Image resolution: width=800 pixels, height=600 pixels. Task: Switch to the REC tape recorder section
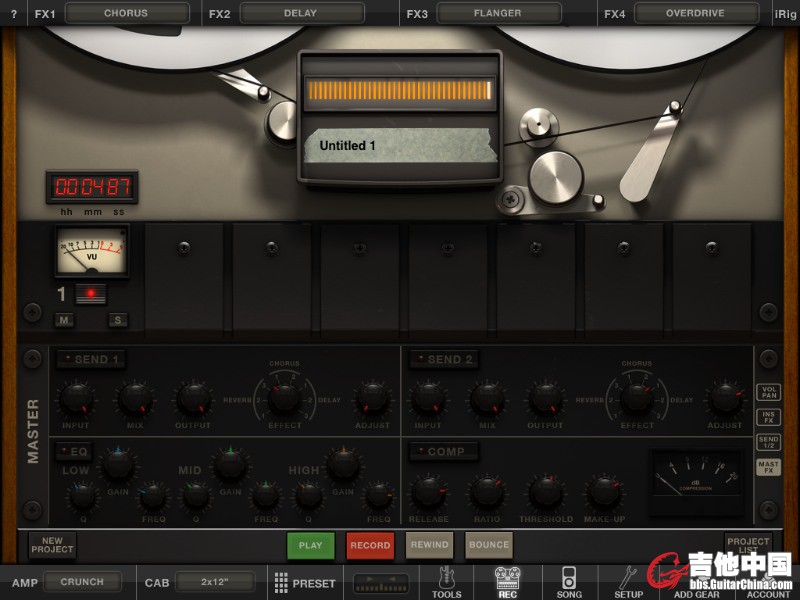coord(508,583)
